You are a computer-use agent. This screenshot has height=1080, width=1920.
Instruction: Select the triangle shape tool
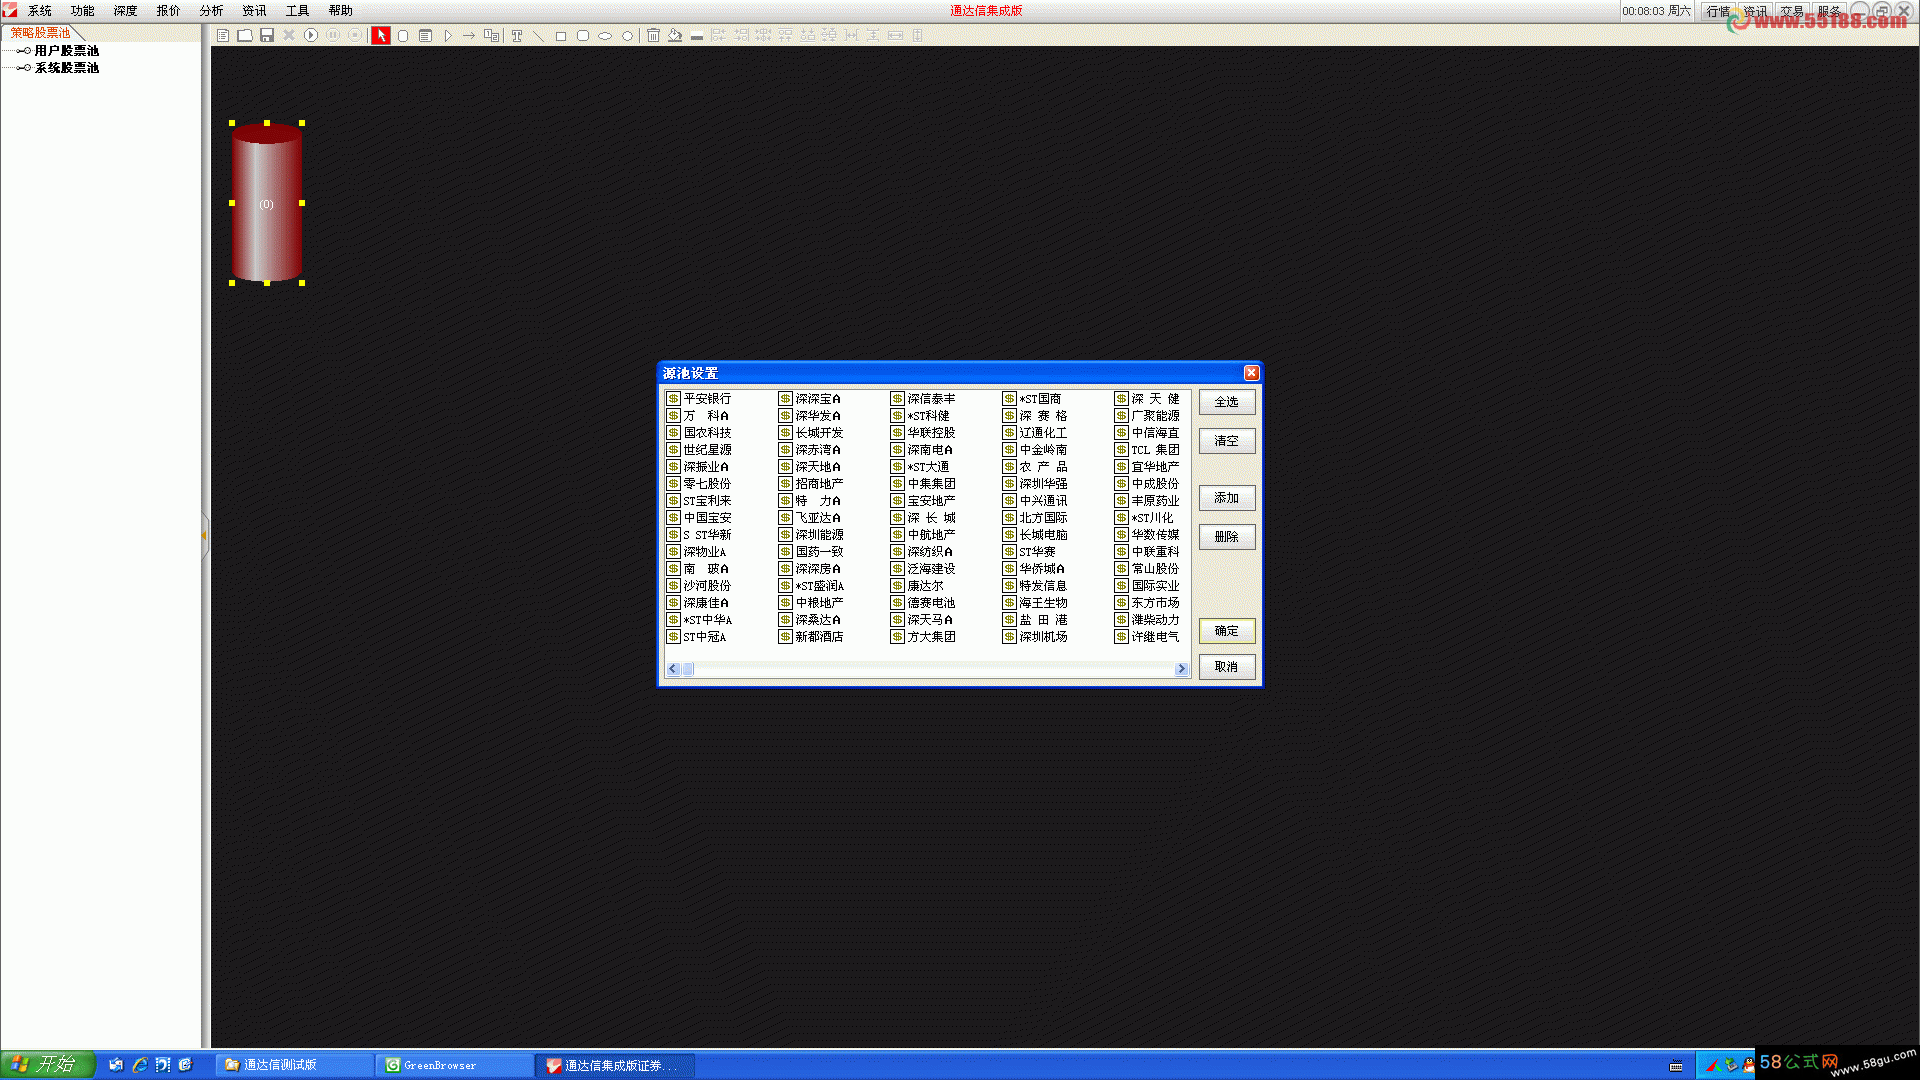click(447, 35)
